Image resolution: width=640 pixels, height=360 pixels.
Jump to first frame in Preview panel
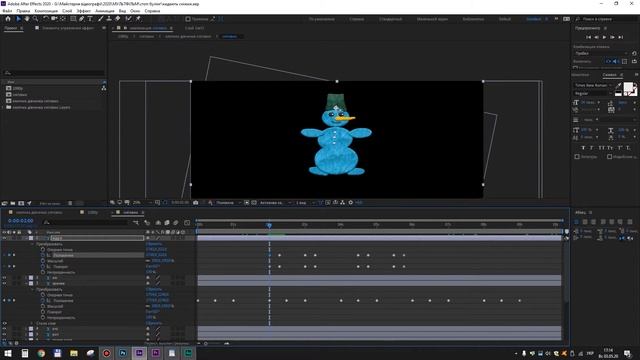pos(588,37)
